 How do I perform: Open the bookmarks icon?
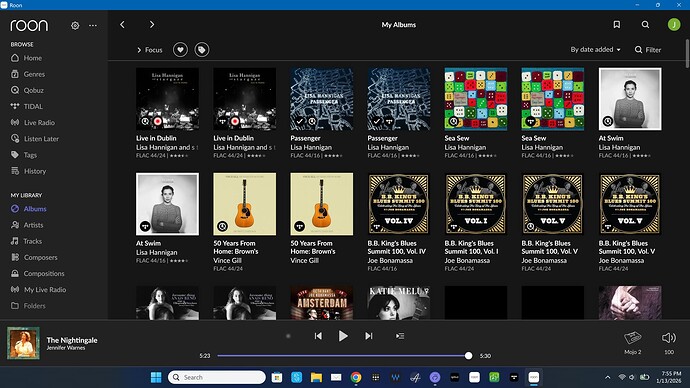[617, 25]
